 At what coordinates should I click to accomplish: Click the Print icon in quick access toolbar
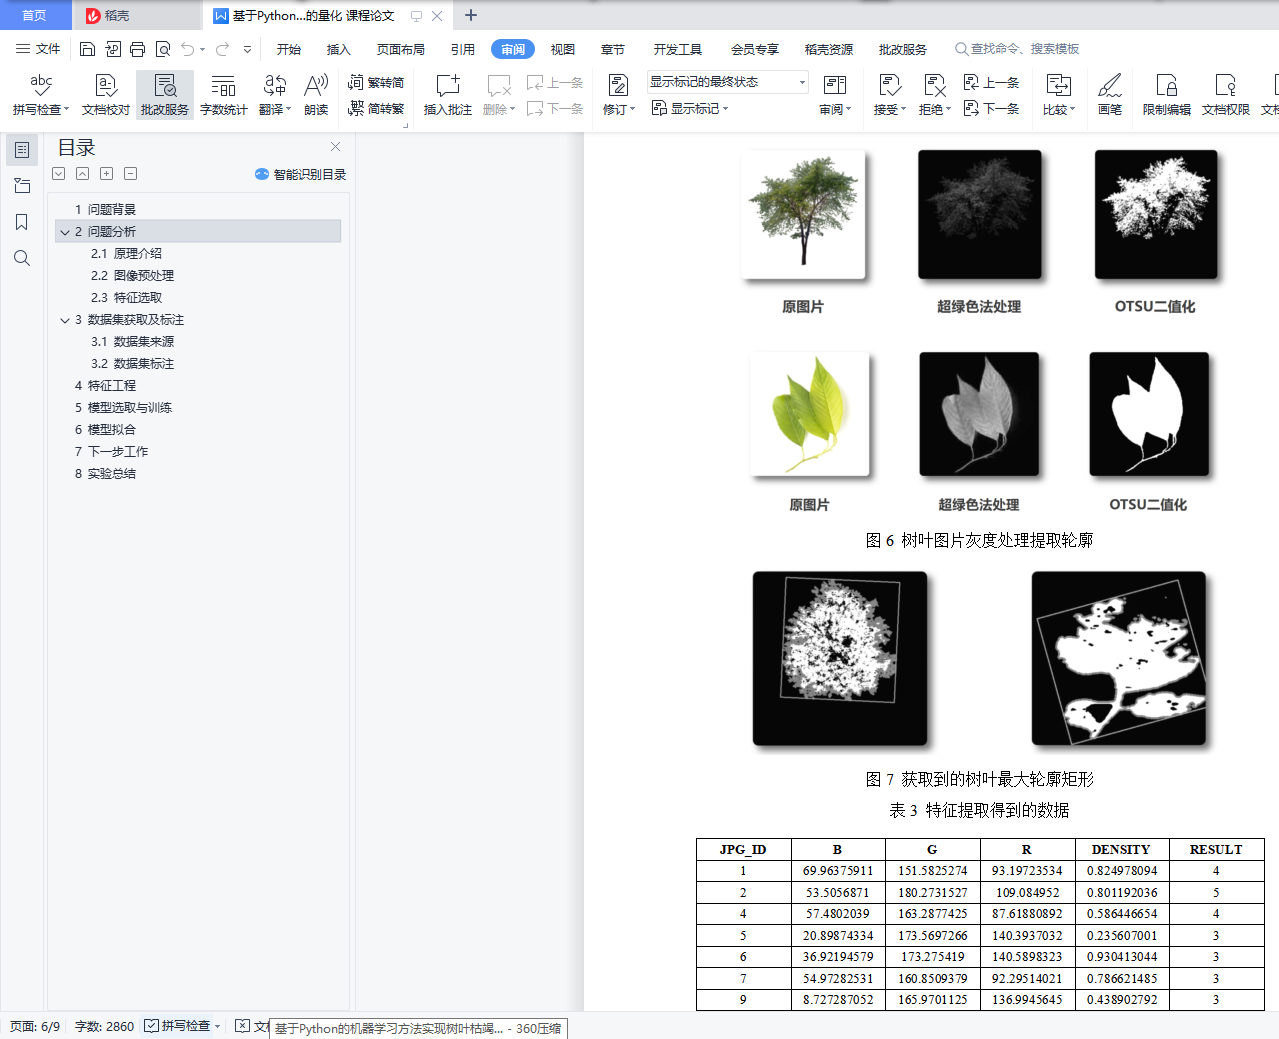click(137, 49)
